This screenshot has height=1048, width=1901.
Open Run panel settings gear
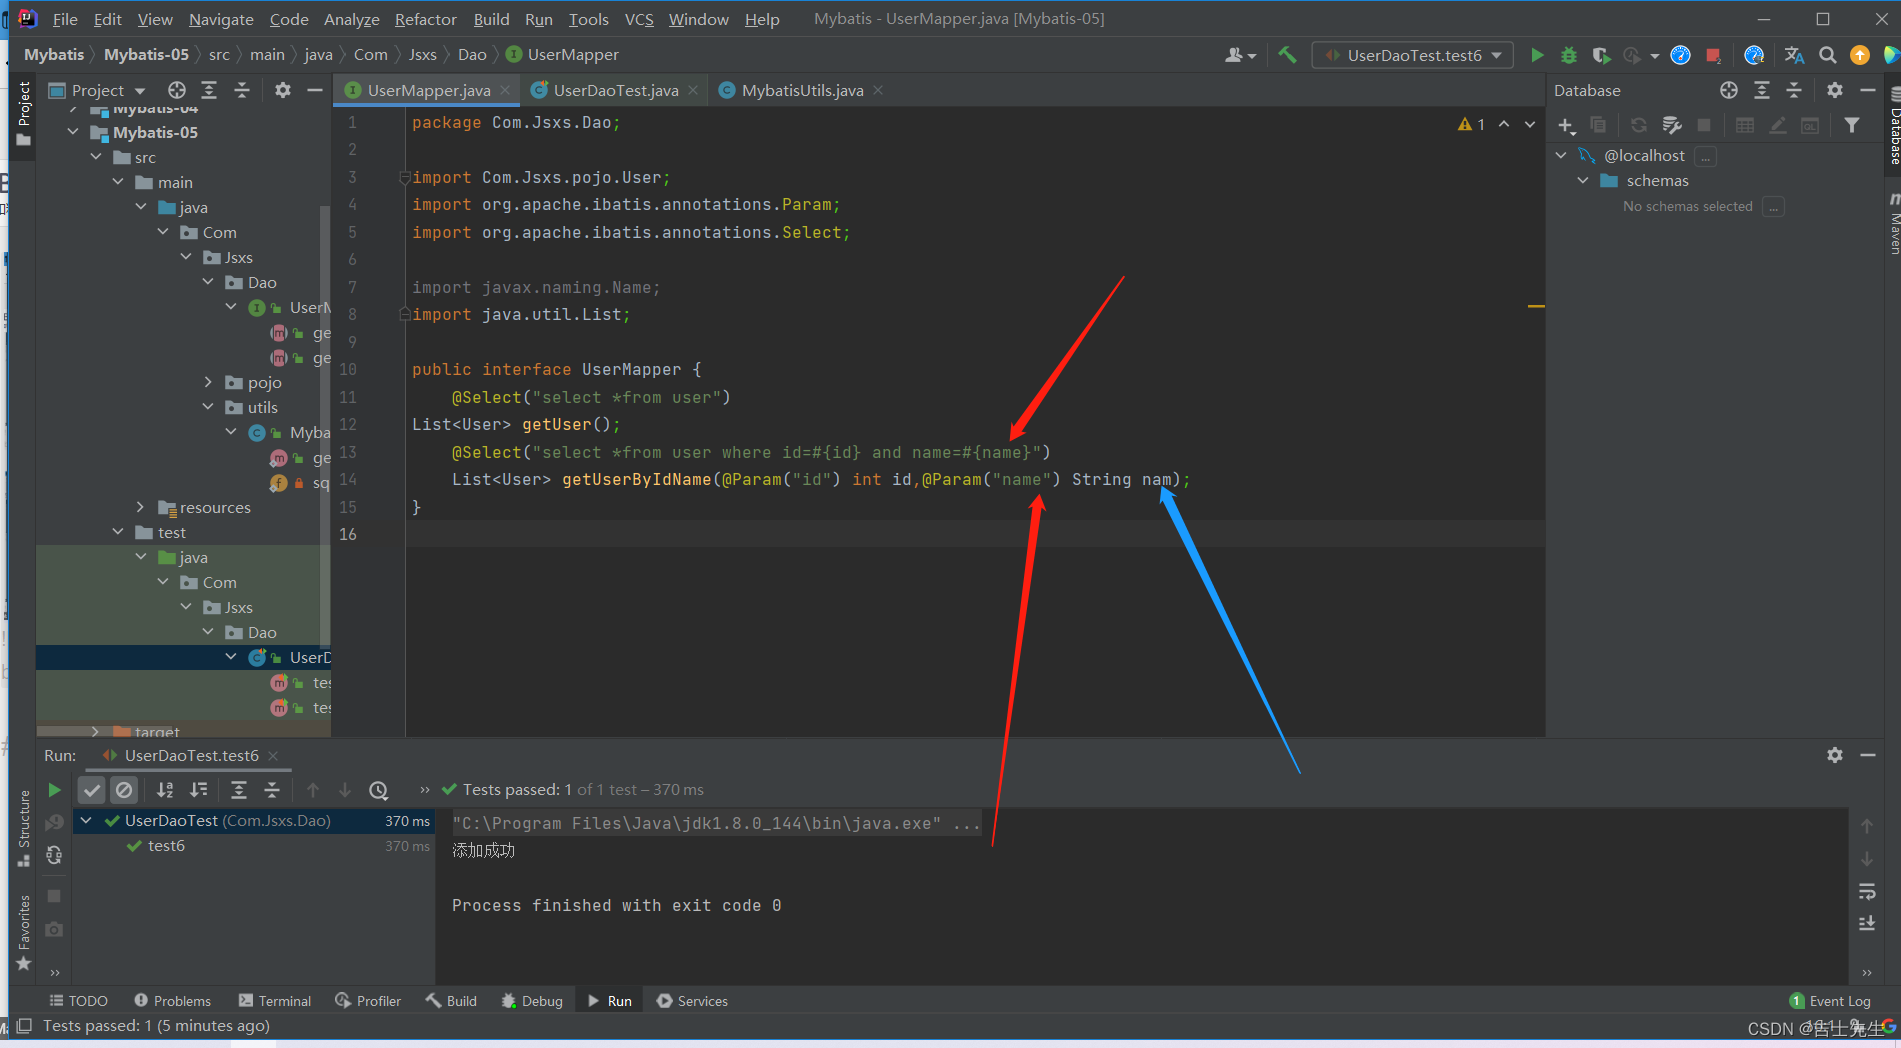click(1834, 755)
